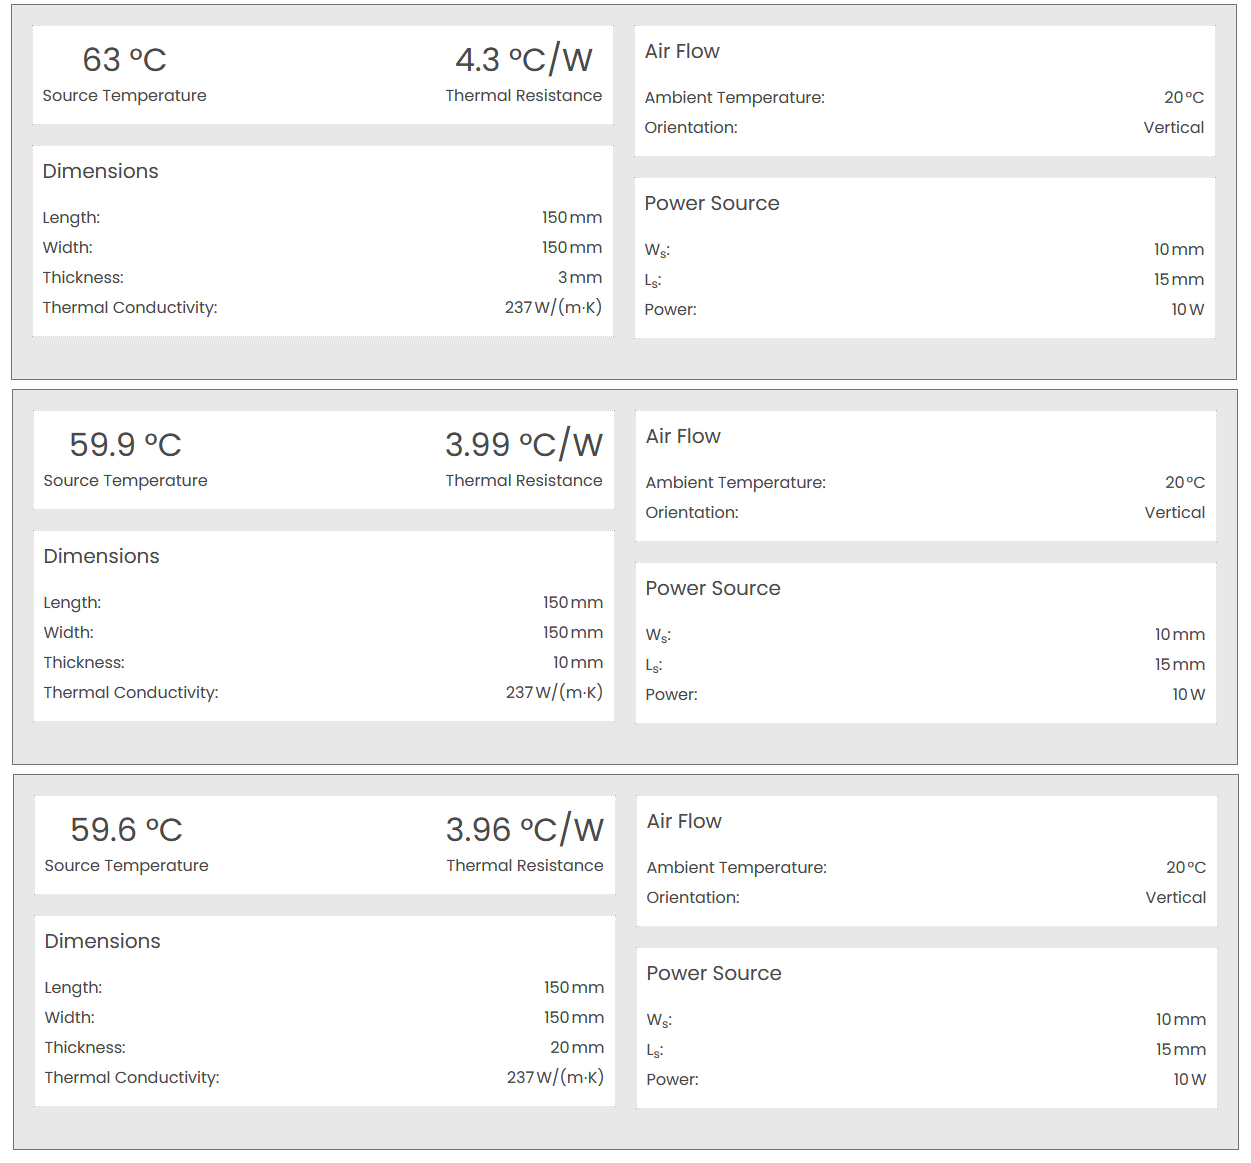Viewport: 1251px width, 1163px height.
Task: Click the 59.6 °C source temperature reading
Action: [x=126, y=830]
